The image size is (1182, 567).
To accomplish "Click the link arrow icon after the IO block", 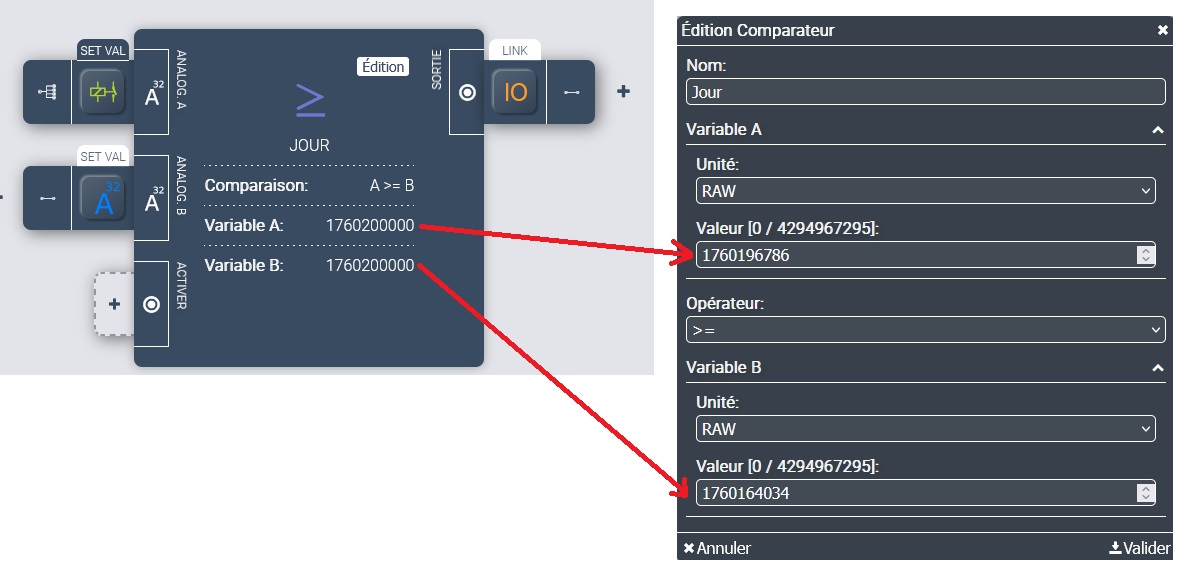I will (571, 93).
